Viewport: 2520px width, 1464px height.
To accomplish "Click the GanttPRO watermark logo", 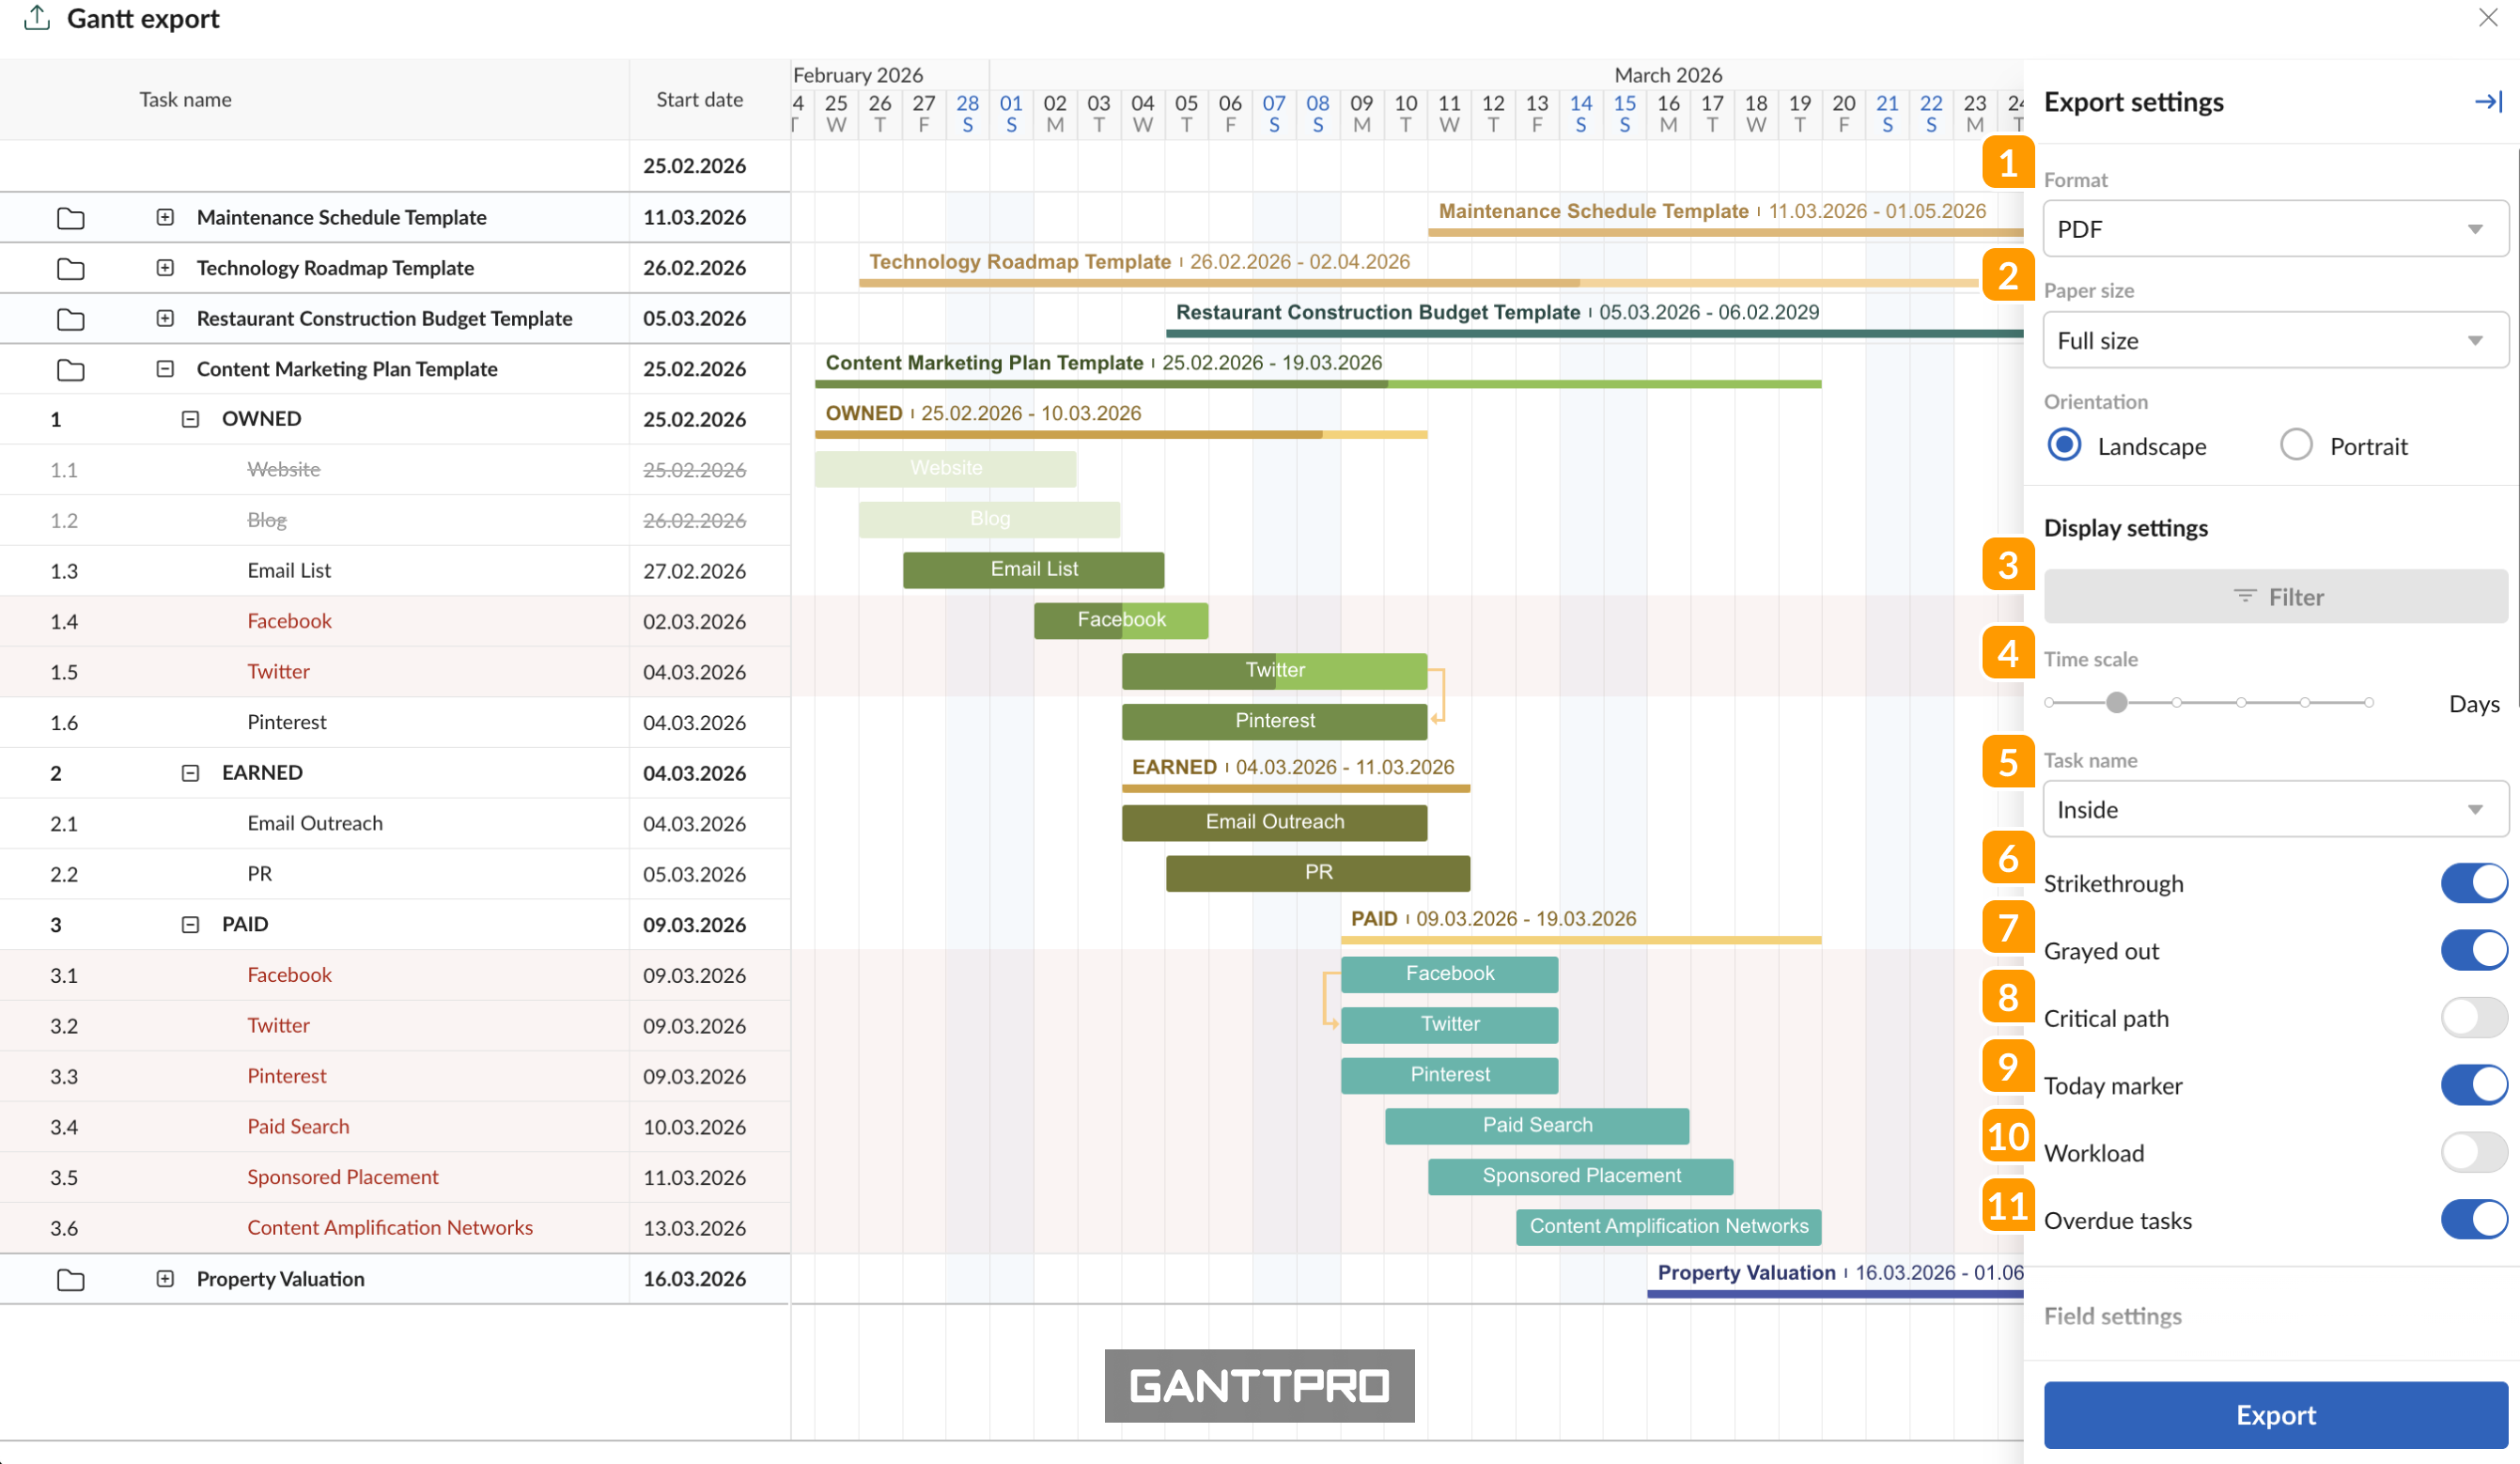I will coord(1258,1385).
